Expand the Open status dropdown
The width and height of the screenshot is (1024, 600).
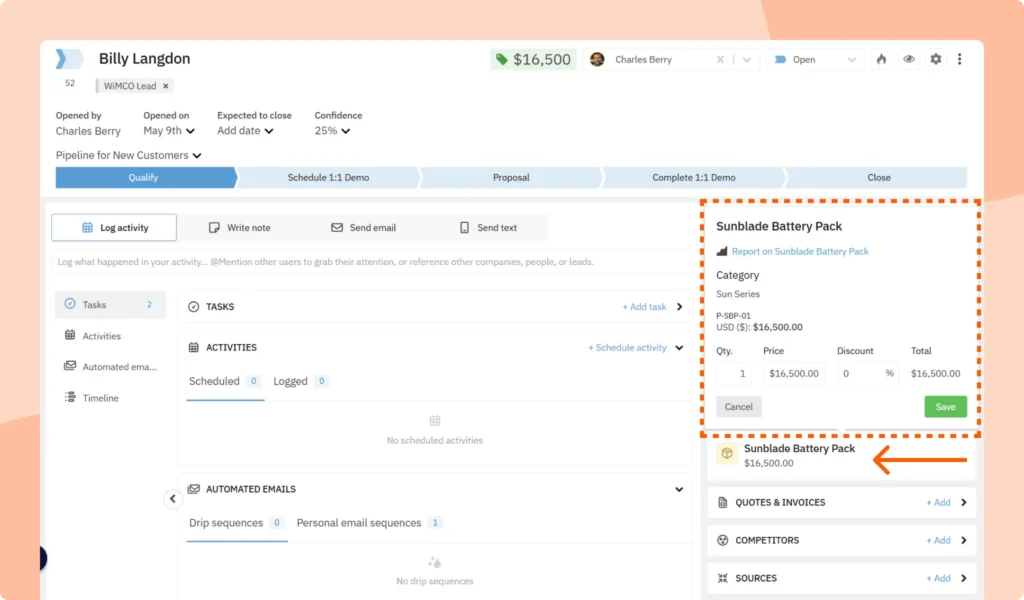[x=813, y=59]
